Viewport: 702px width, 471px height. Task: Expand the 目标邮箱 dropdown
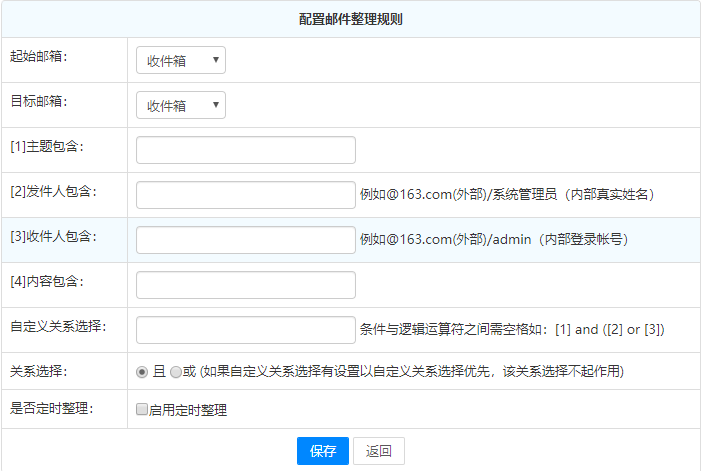pos(181,105)
